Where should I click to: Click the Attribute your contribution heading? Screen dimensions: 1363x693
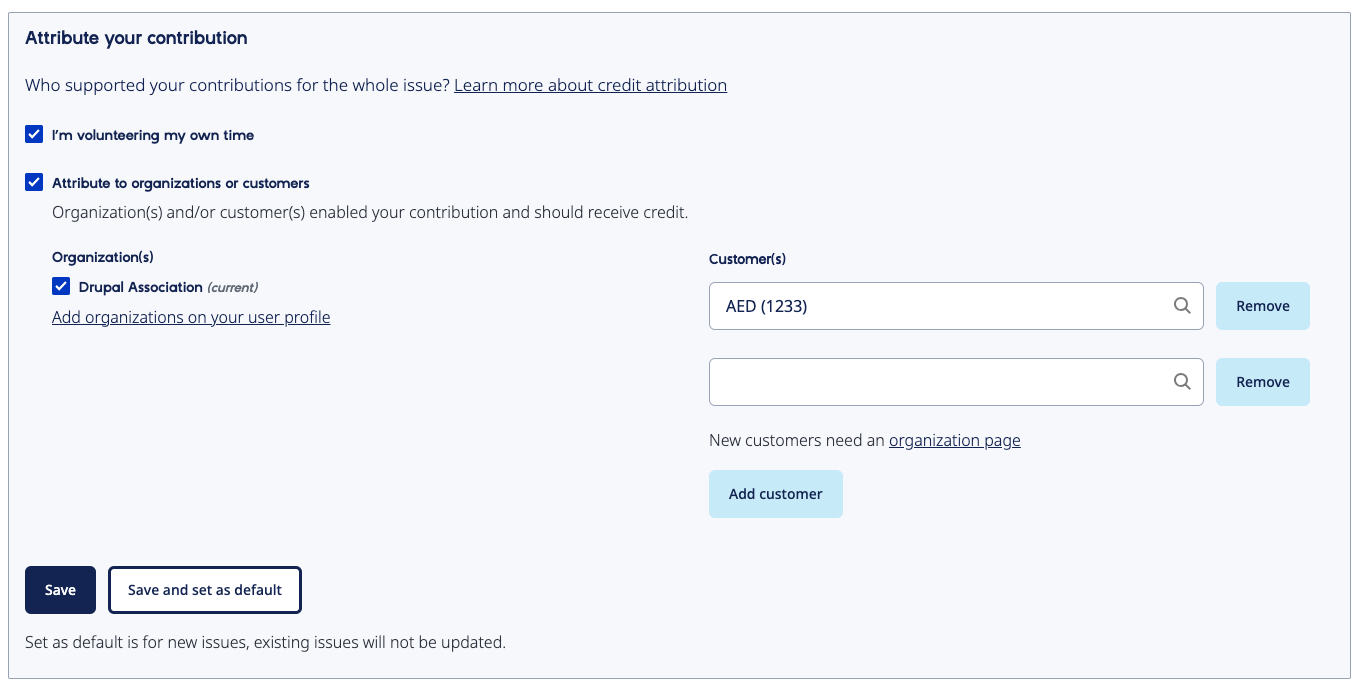(x=136, y=38)
